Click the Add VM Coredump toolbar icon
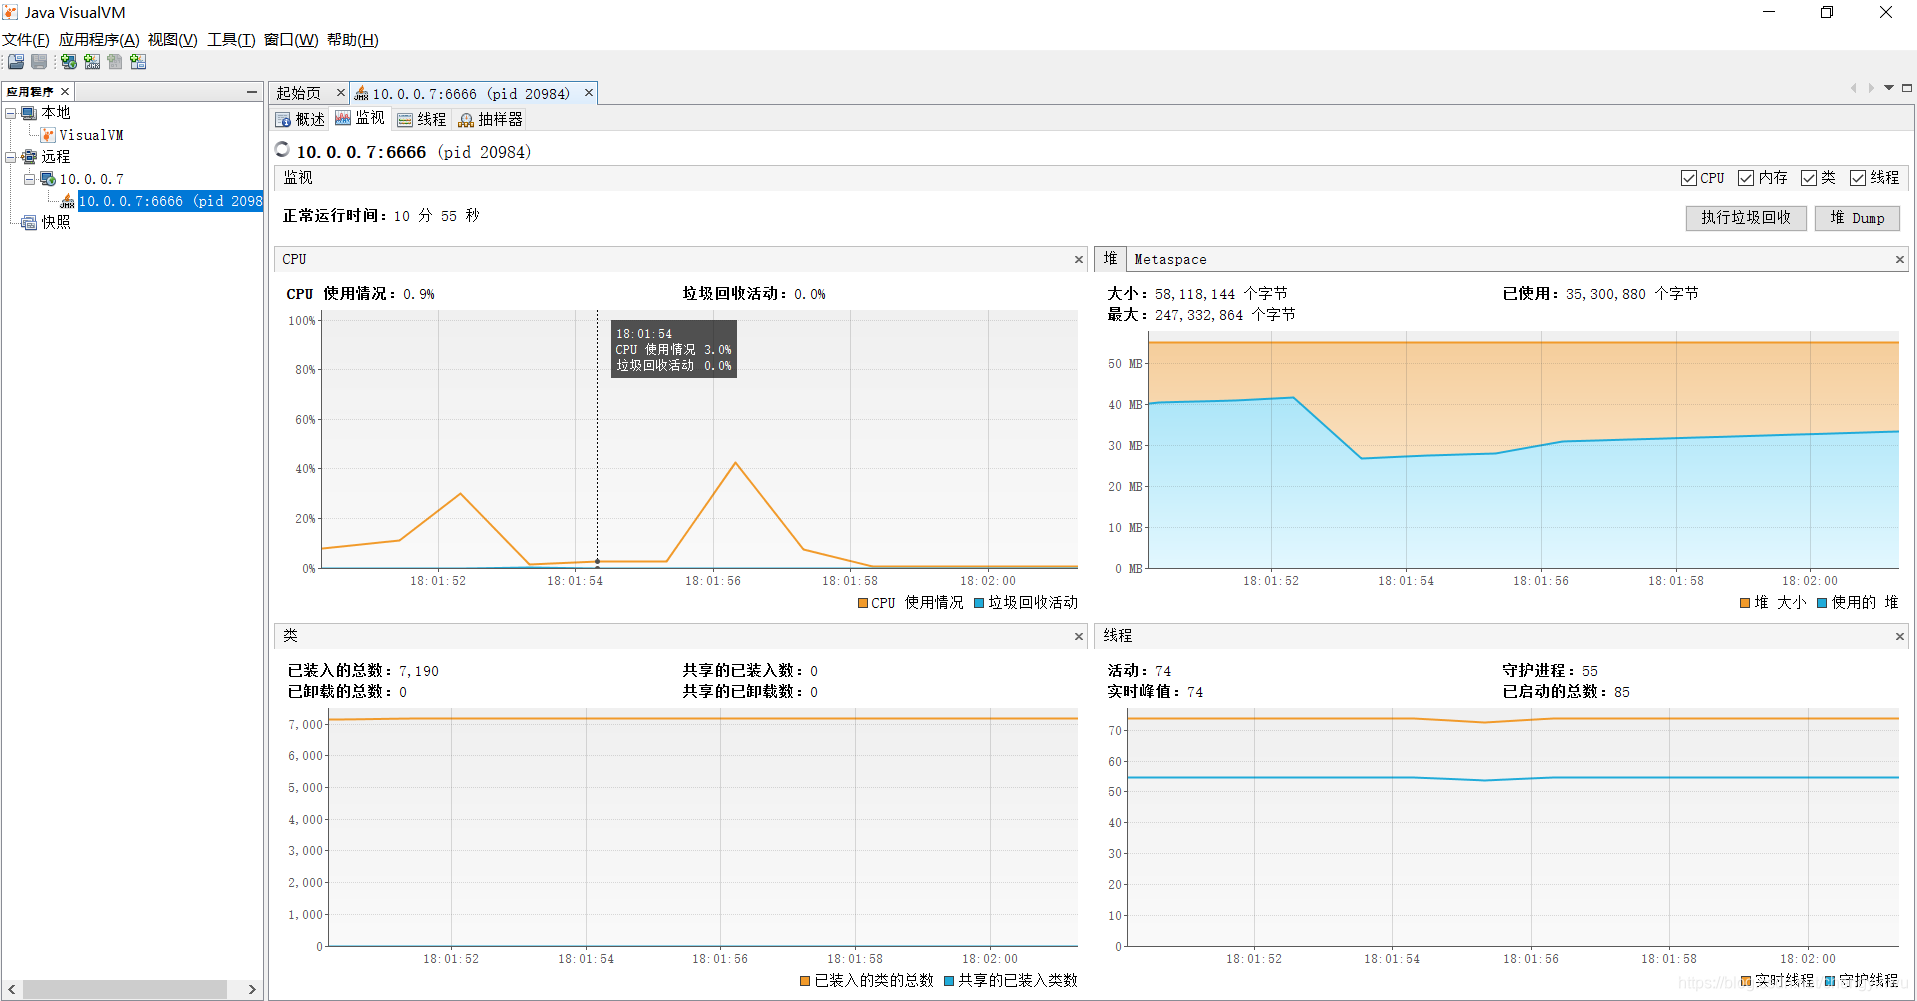1917x1001 pixels. point(115,62)
